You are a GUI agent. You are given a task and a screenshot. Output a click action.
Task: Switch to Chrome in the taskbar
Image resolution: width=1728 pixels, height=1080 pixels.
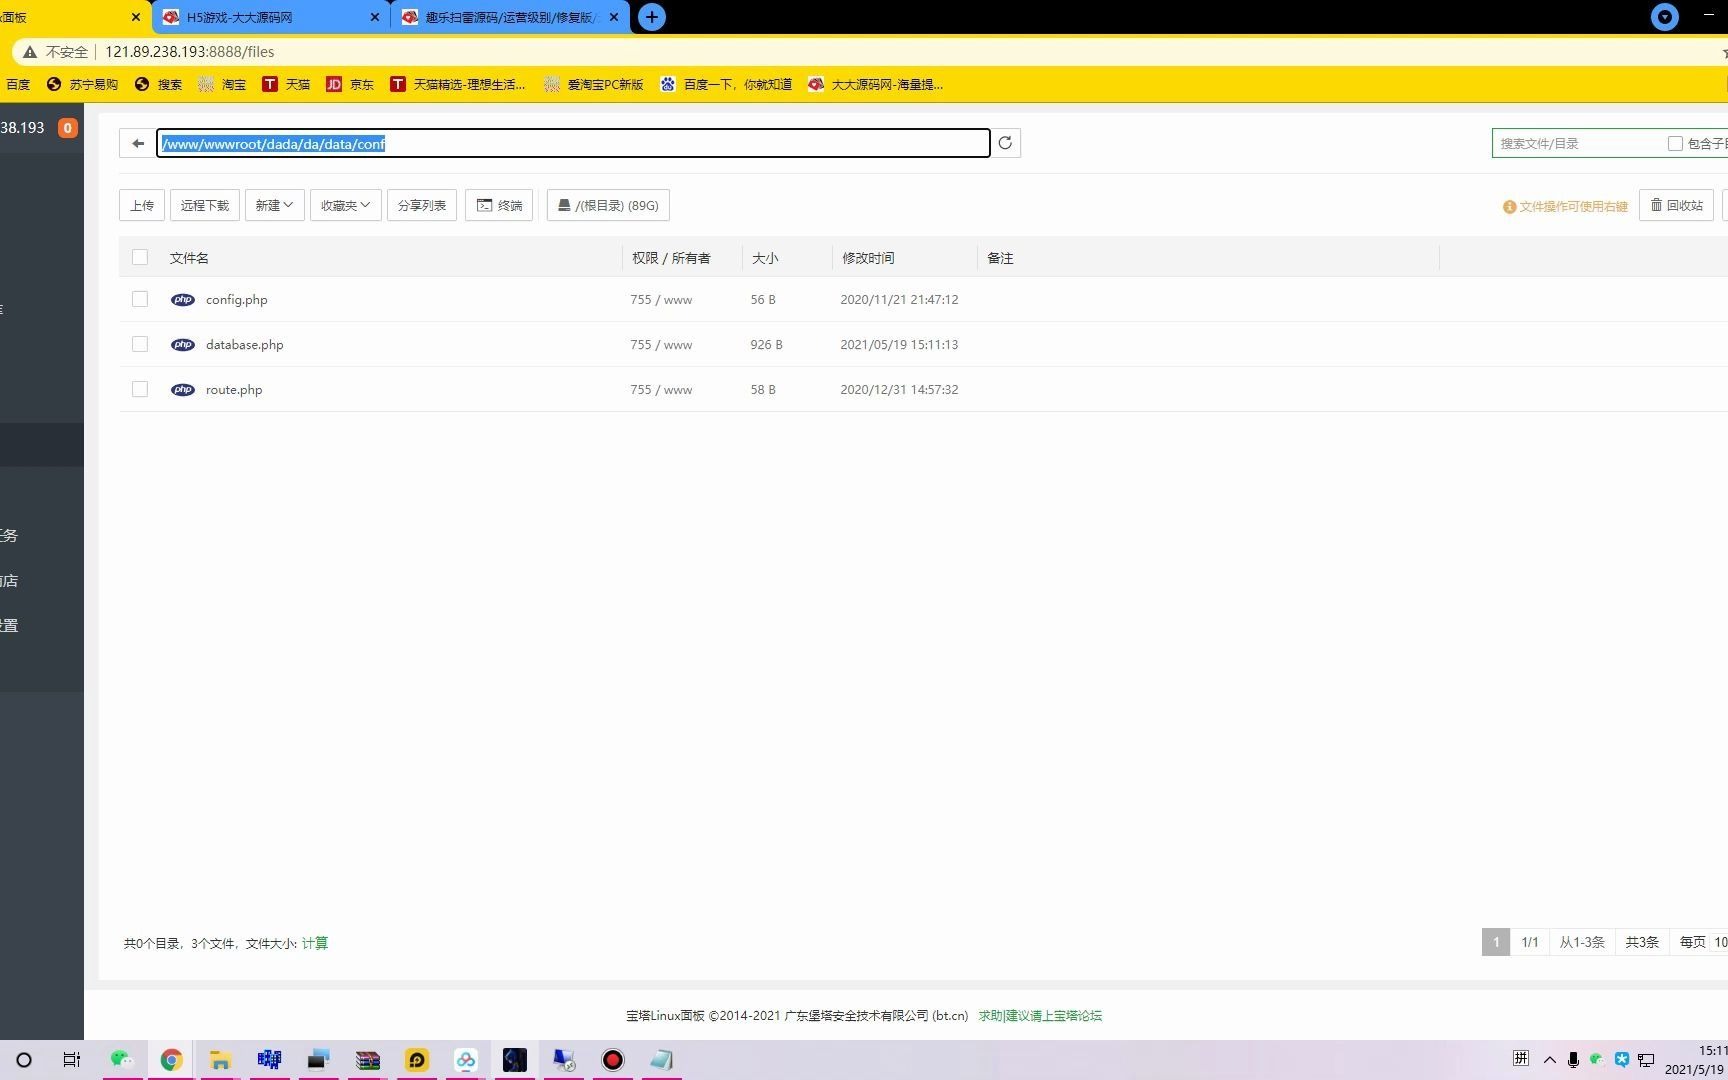point(171,1060)
